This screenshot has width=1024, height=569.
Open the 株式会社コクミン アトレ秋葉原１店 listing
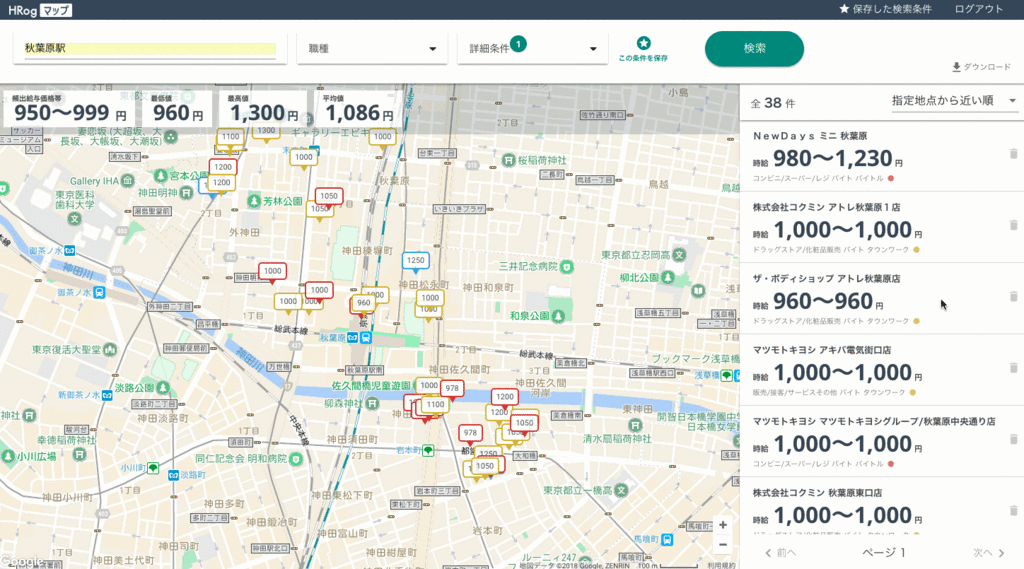(x=882, y=227)
